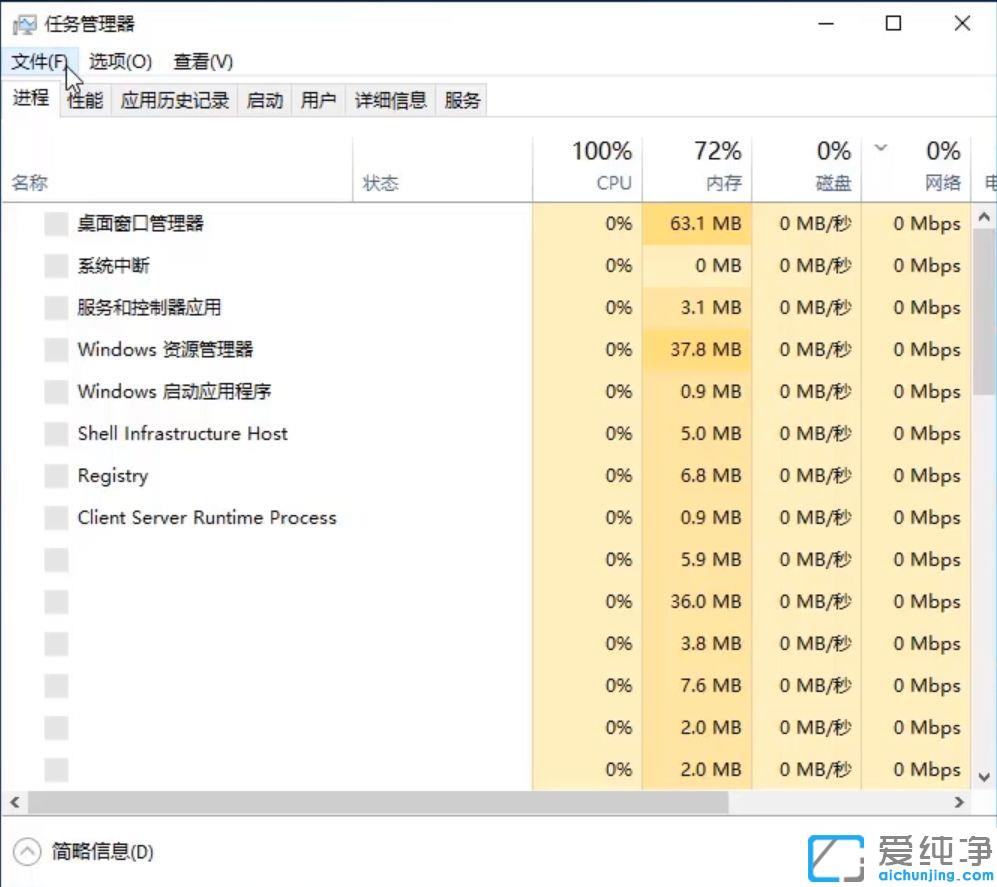Switch to the 性能 tab

pyautogui.click(x=84, y=99)
